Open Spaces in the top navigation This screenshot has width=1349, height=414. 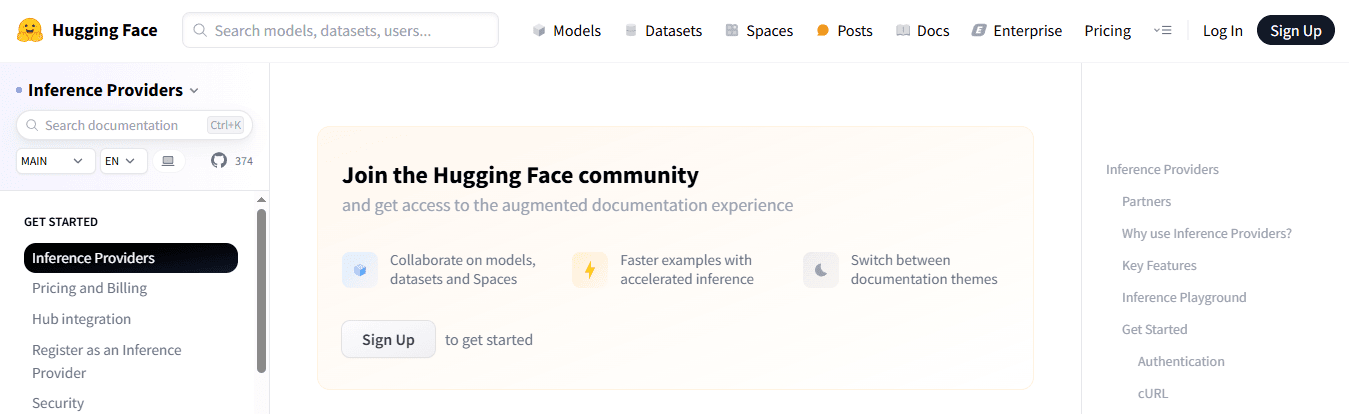(x=759, y=30)
